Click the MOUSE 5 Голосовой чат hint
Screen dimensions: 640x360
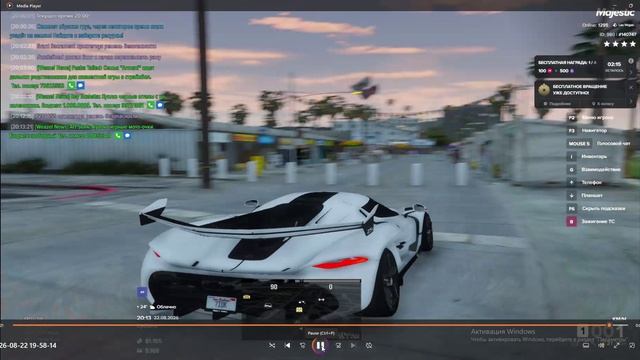[x=598, y=144]
